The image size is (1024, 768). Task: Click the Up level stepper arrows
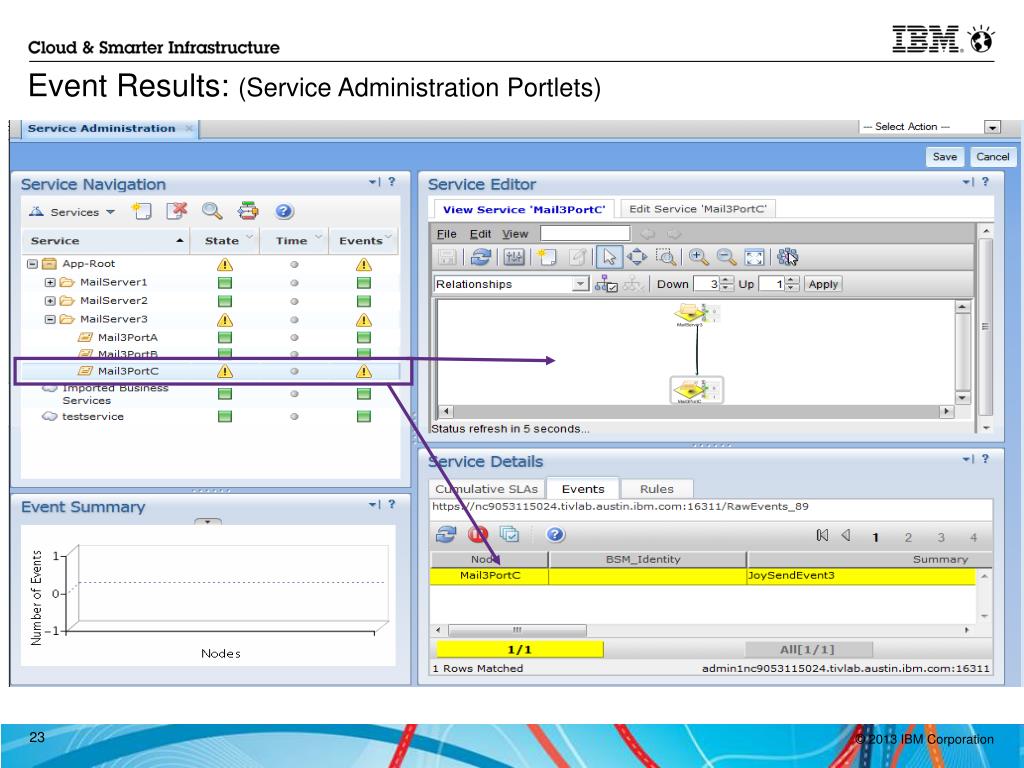pos(792,284)
